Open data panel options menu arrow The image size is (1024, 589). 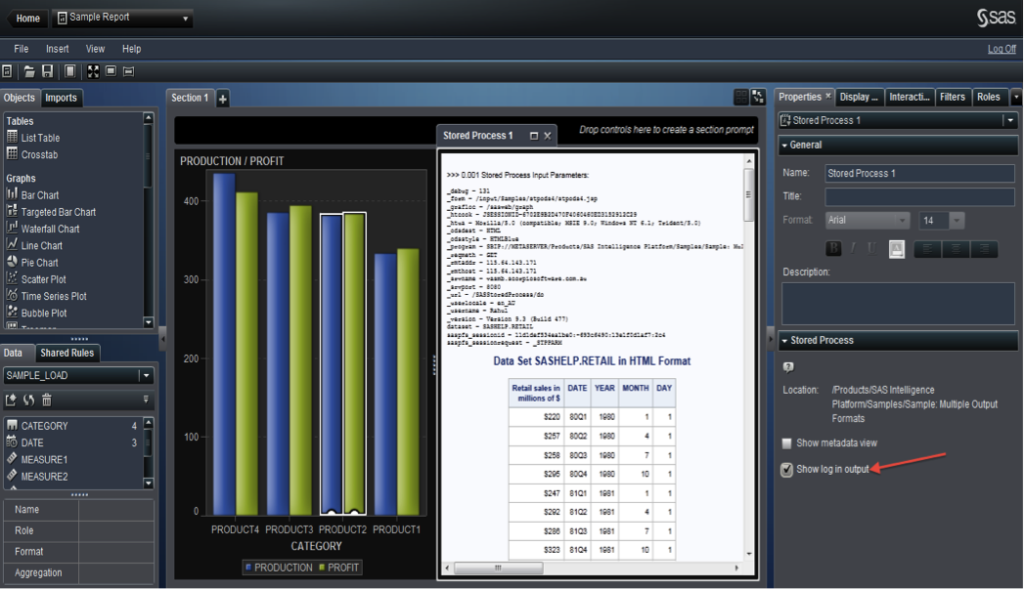click(146, 399)
